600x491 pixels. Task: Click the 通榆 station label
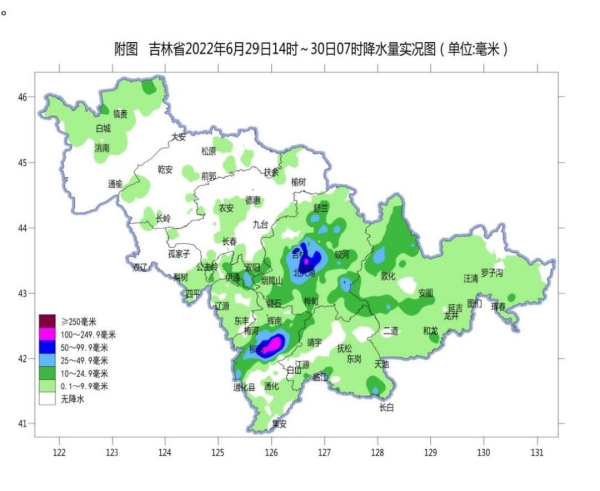(x=114, y=184)
